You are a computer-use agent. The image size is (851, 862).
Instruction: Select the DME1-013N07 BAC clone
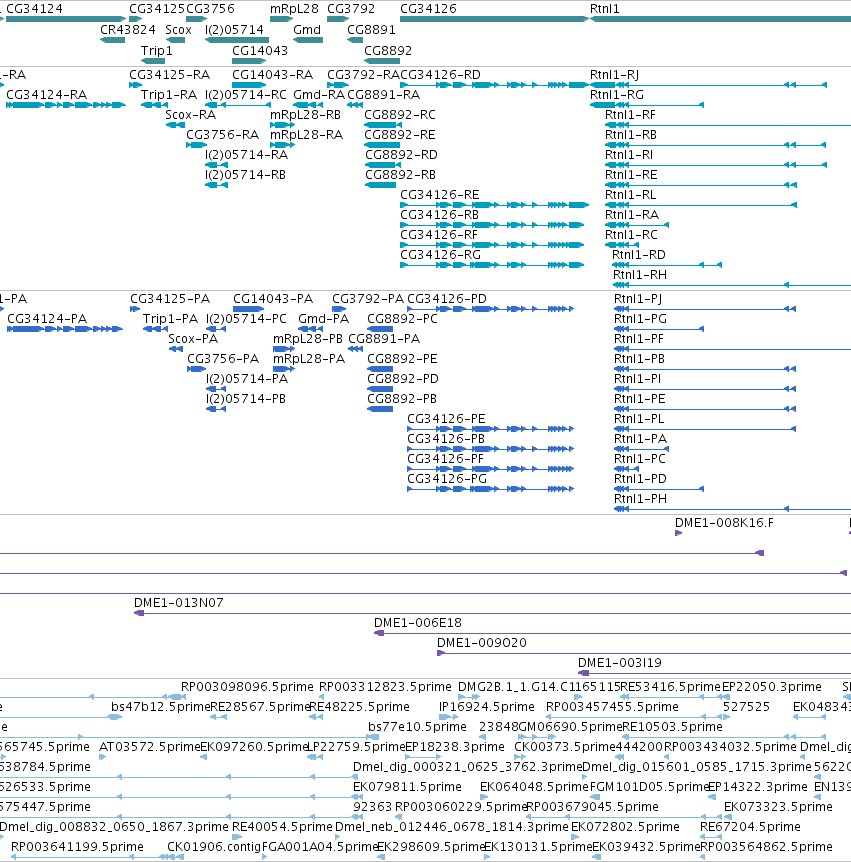pyautogui.click(x=493, y=613)
